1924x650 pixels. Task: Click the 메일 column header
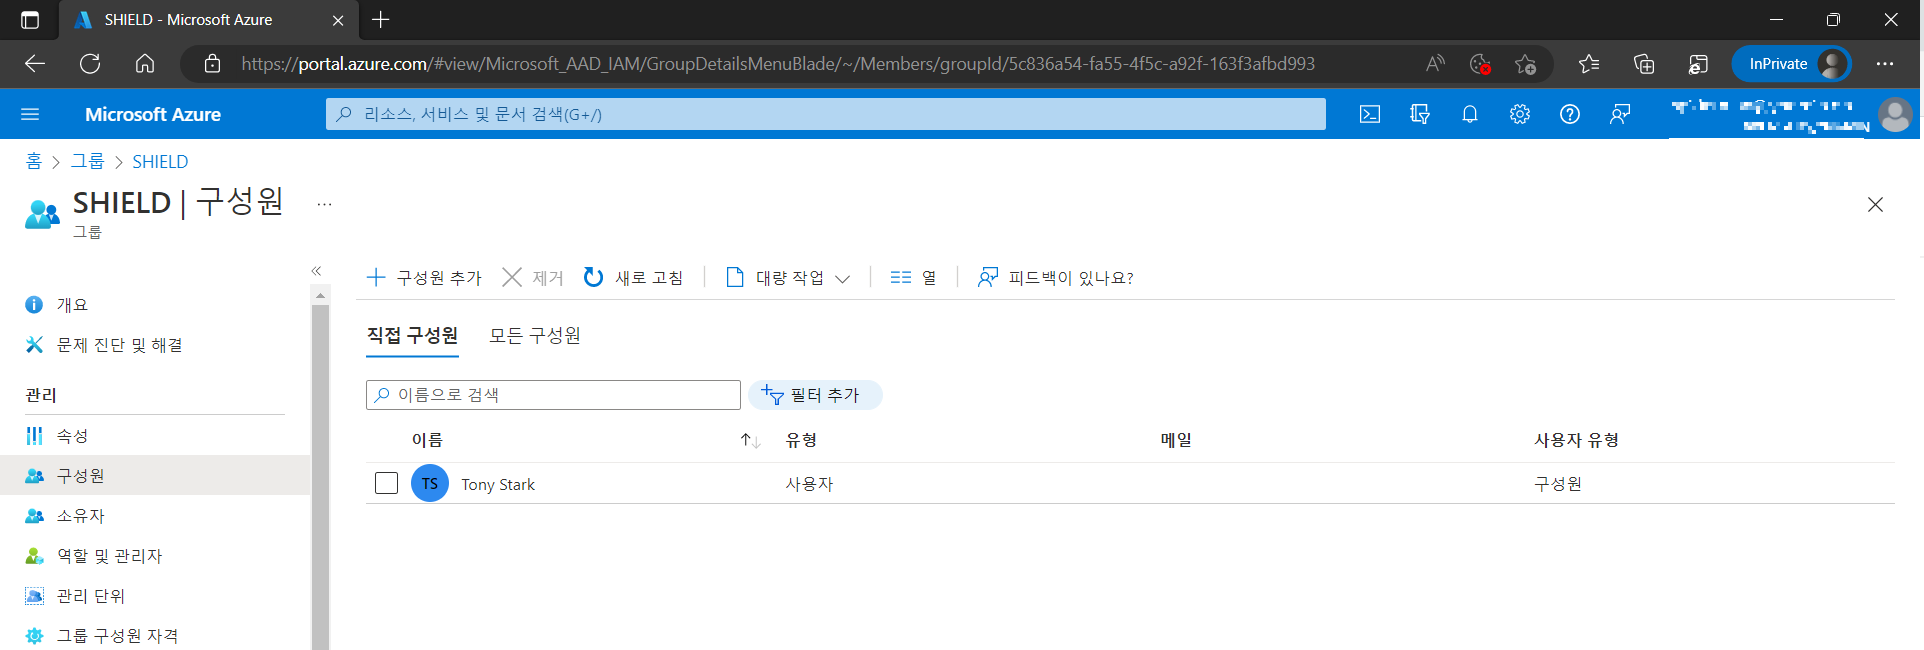click(x=1176, y=440)
